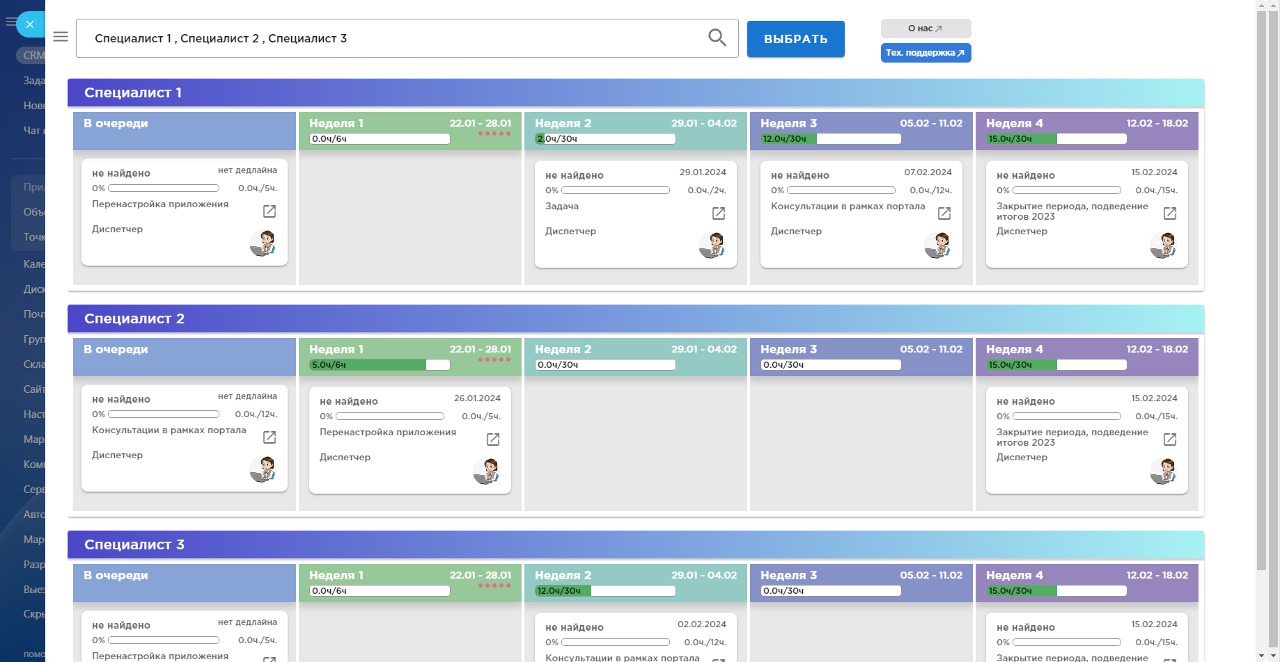Click Задача title in Специалист 1 card
The image size is (1280, 662).
[562, 206]
